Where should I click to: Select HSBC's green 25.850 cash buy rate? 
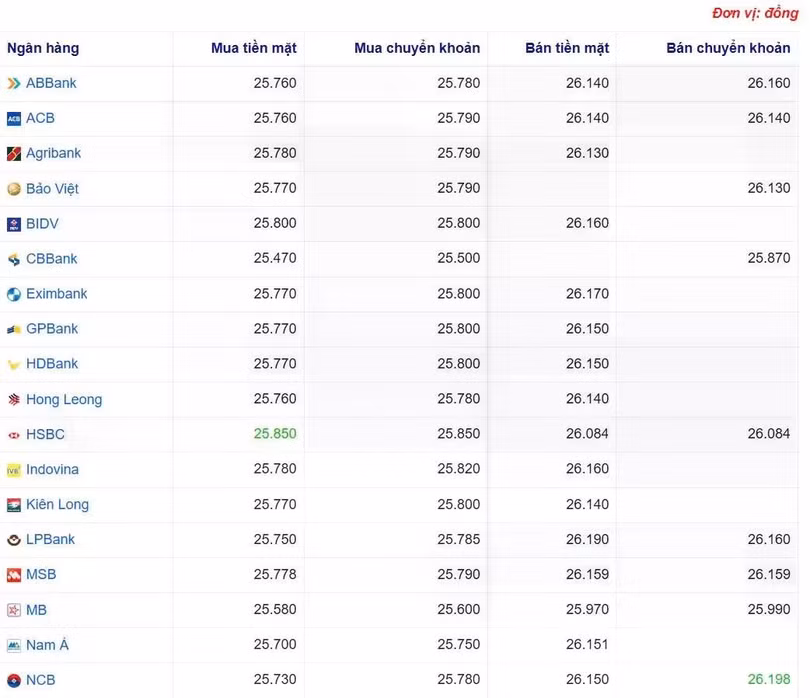pyautogui.click(x=275, y=433)
